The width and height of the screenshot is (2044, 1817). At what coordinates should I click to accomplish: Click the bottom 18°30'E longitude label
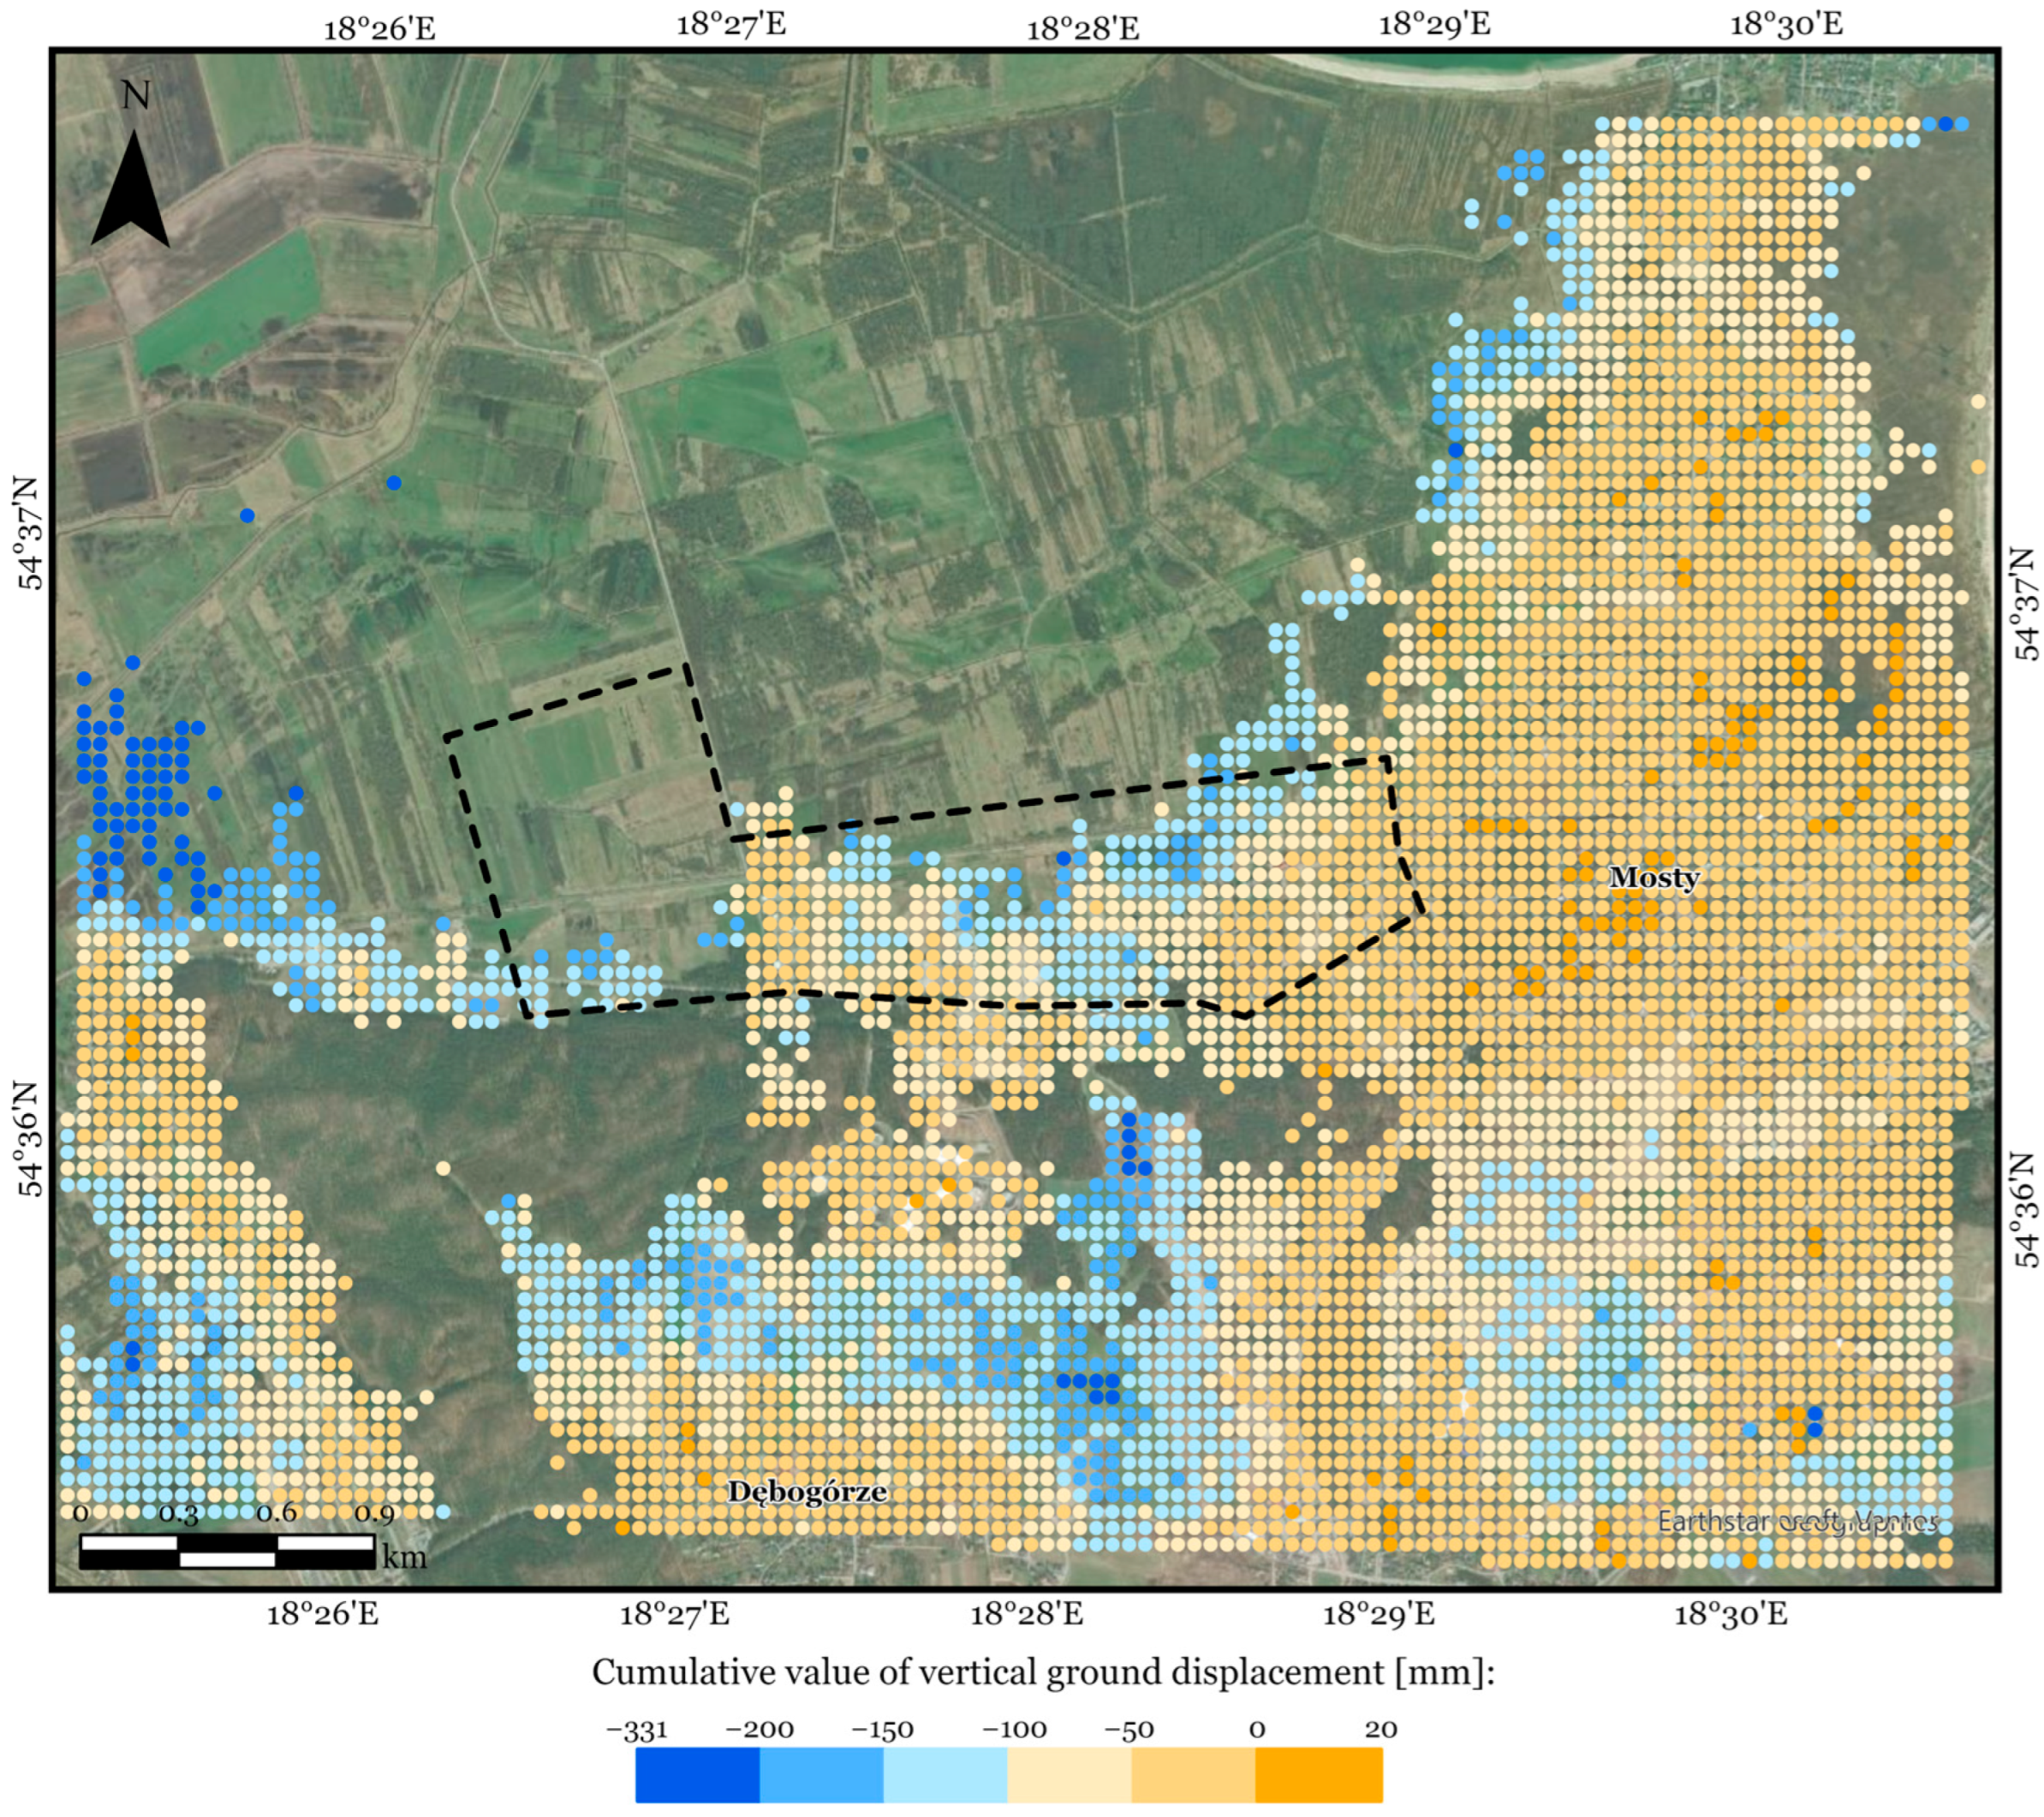tap(1731, 1614)
